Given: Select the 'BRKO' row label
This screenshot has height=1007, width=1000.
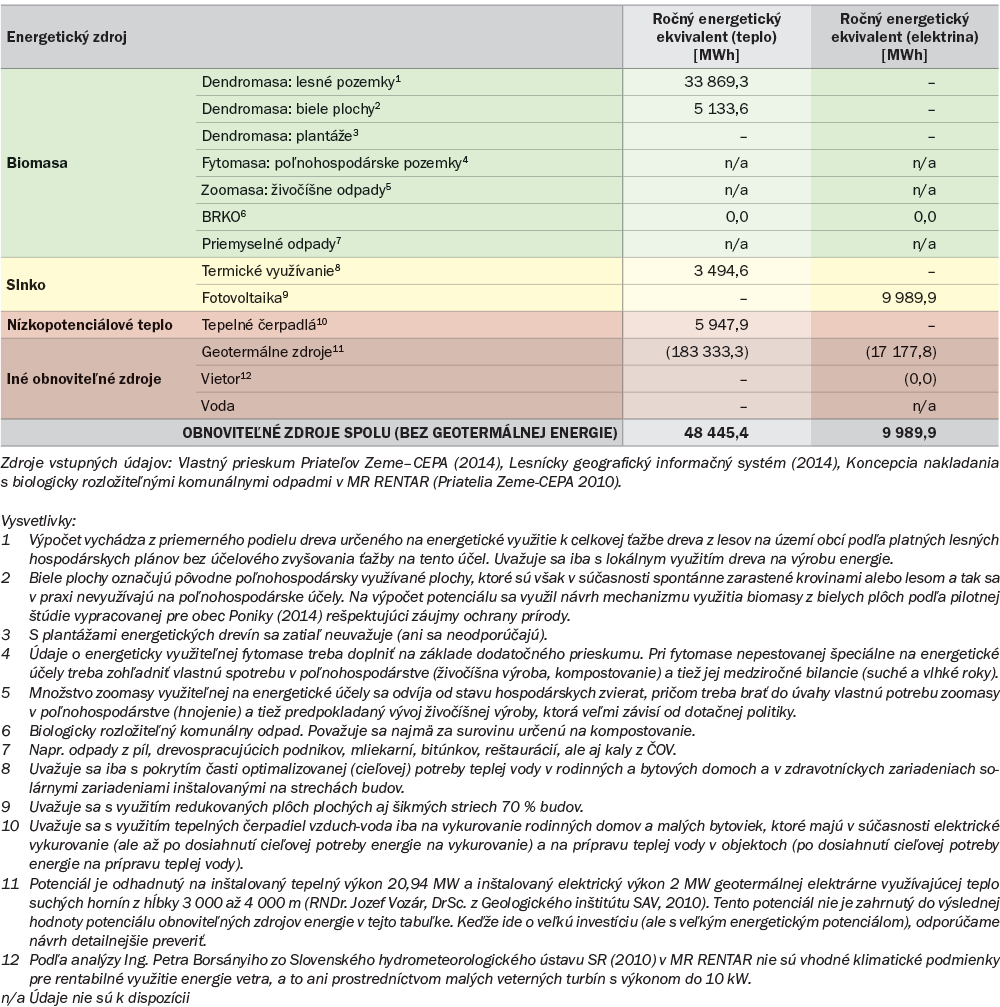Looking at the screenshot, I should (x=224, y=216).
